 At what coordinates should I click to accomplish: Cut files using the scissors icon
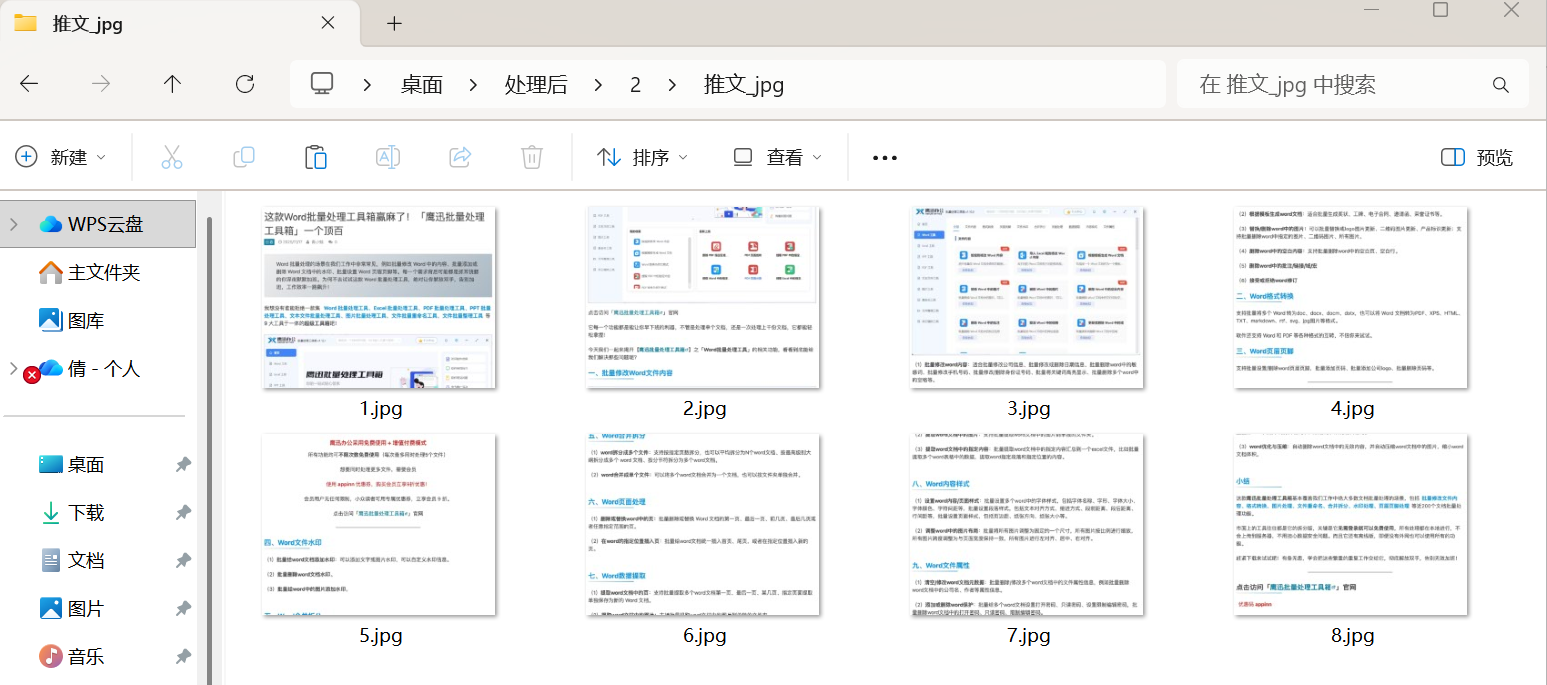(x=171, y=156)
